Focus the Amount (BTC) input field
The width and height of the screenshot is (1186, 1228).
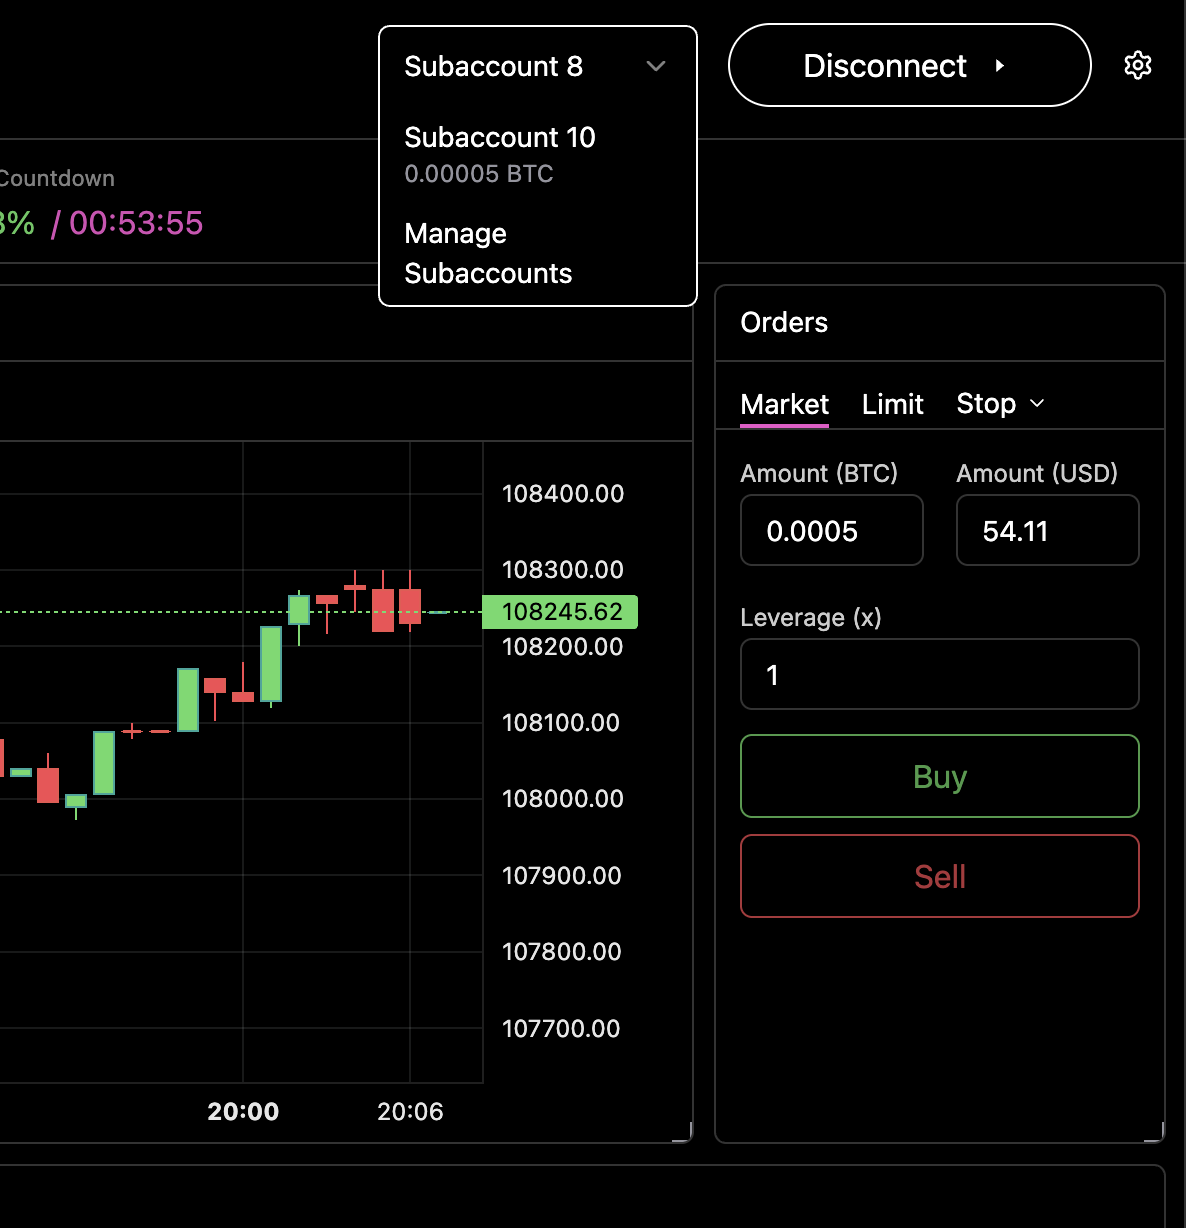[x=831, y=531]
